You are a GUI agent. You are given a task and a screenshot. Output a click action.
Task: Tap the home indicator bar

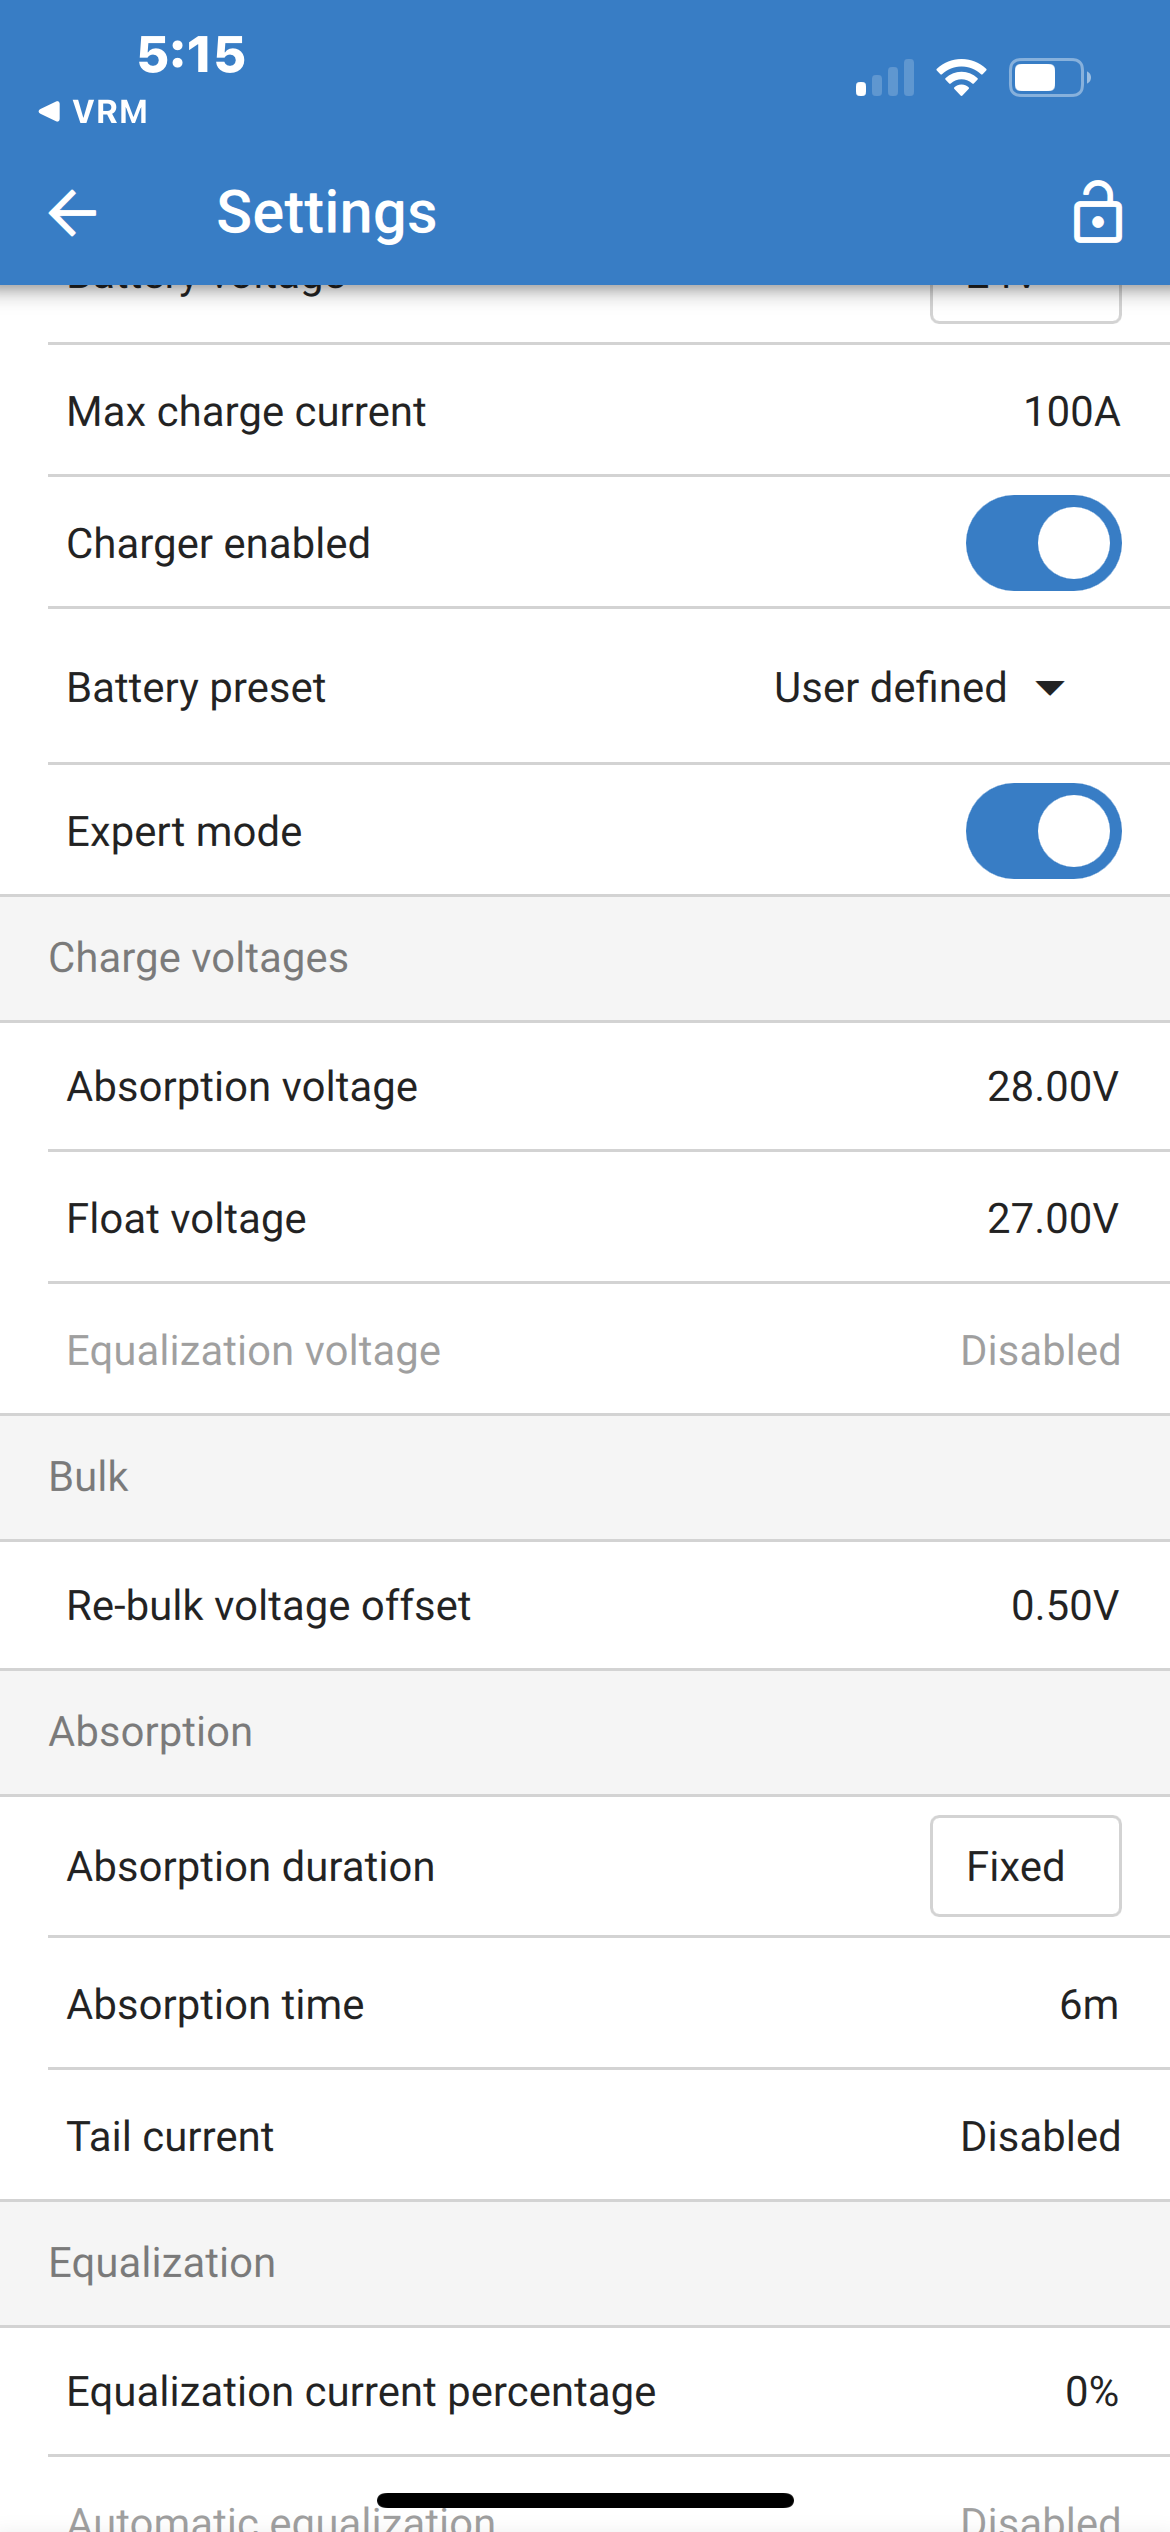[x=585, y=2500]
